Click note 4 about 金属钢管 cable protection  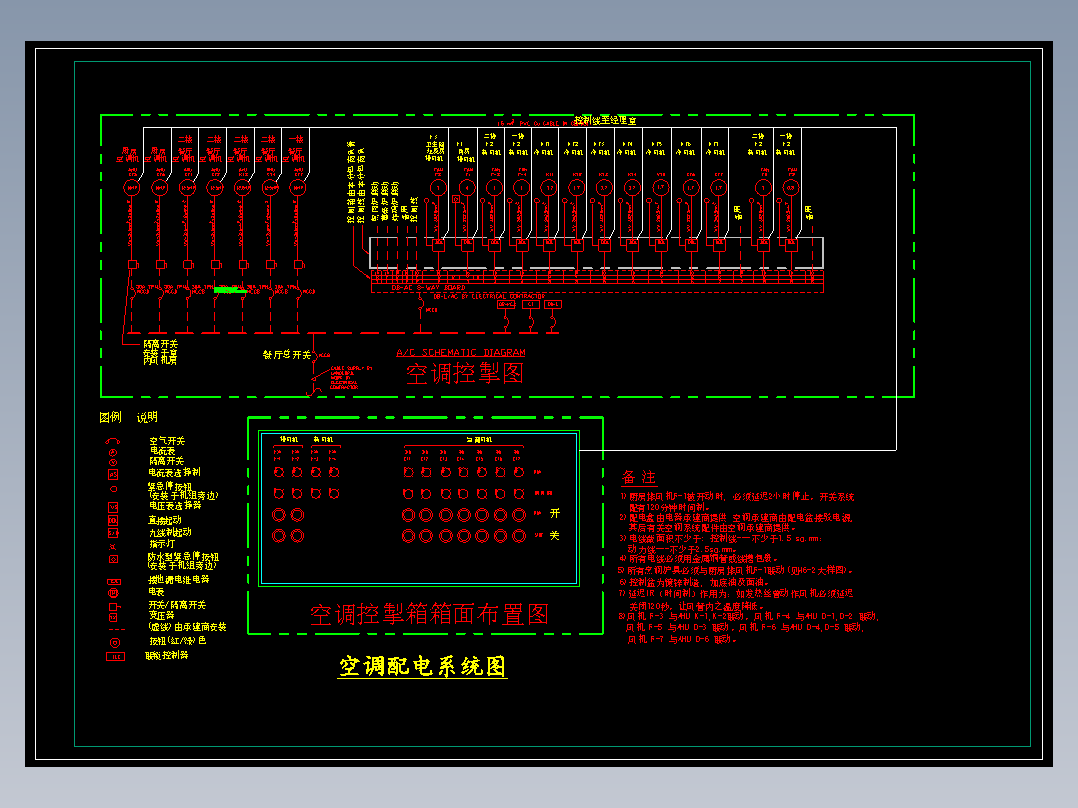pyautogui.click(x=697, y=558)
